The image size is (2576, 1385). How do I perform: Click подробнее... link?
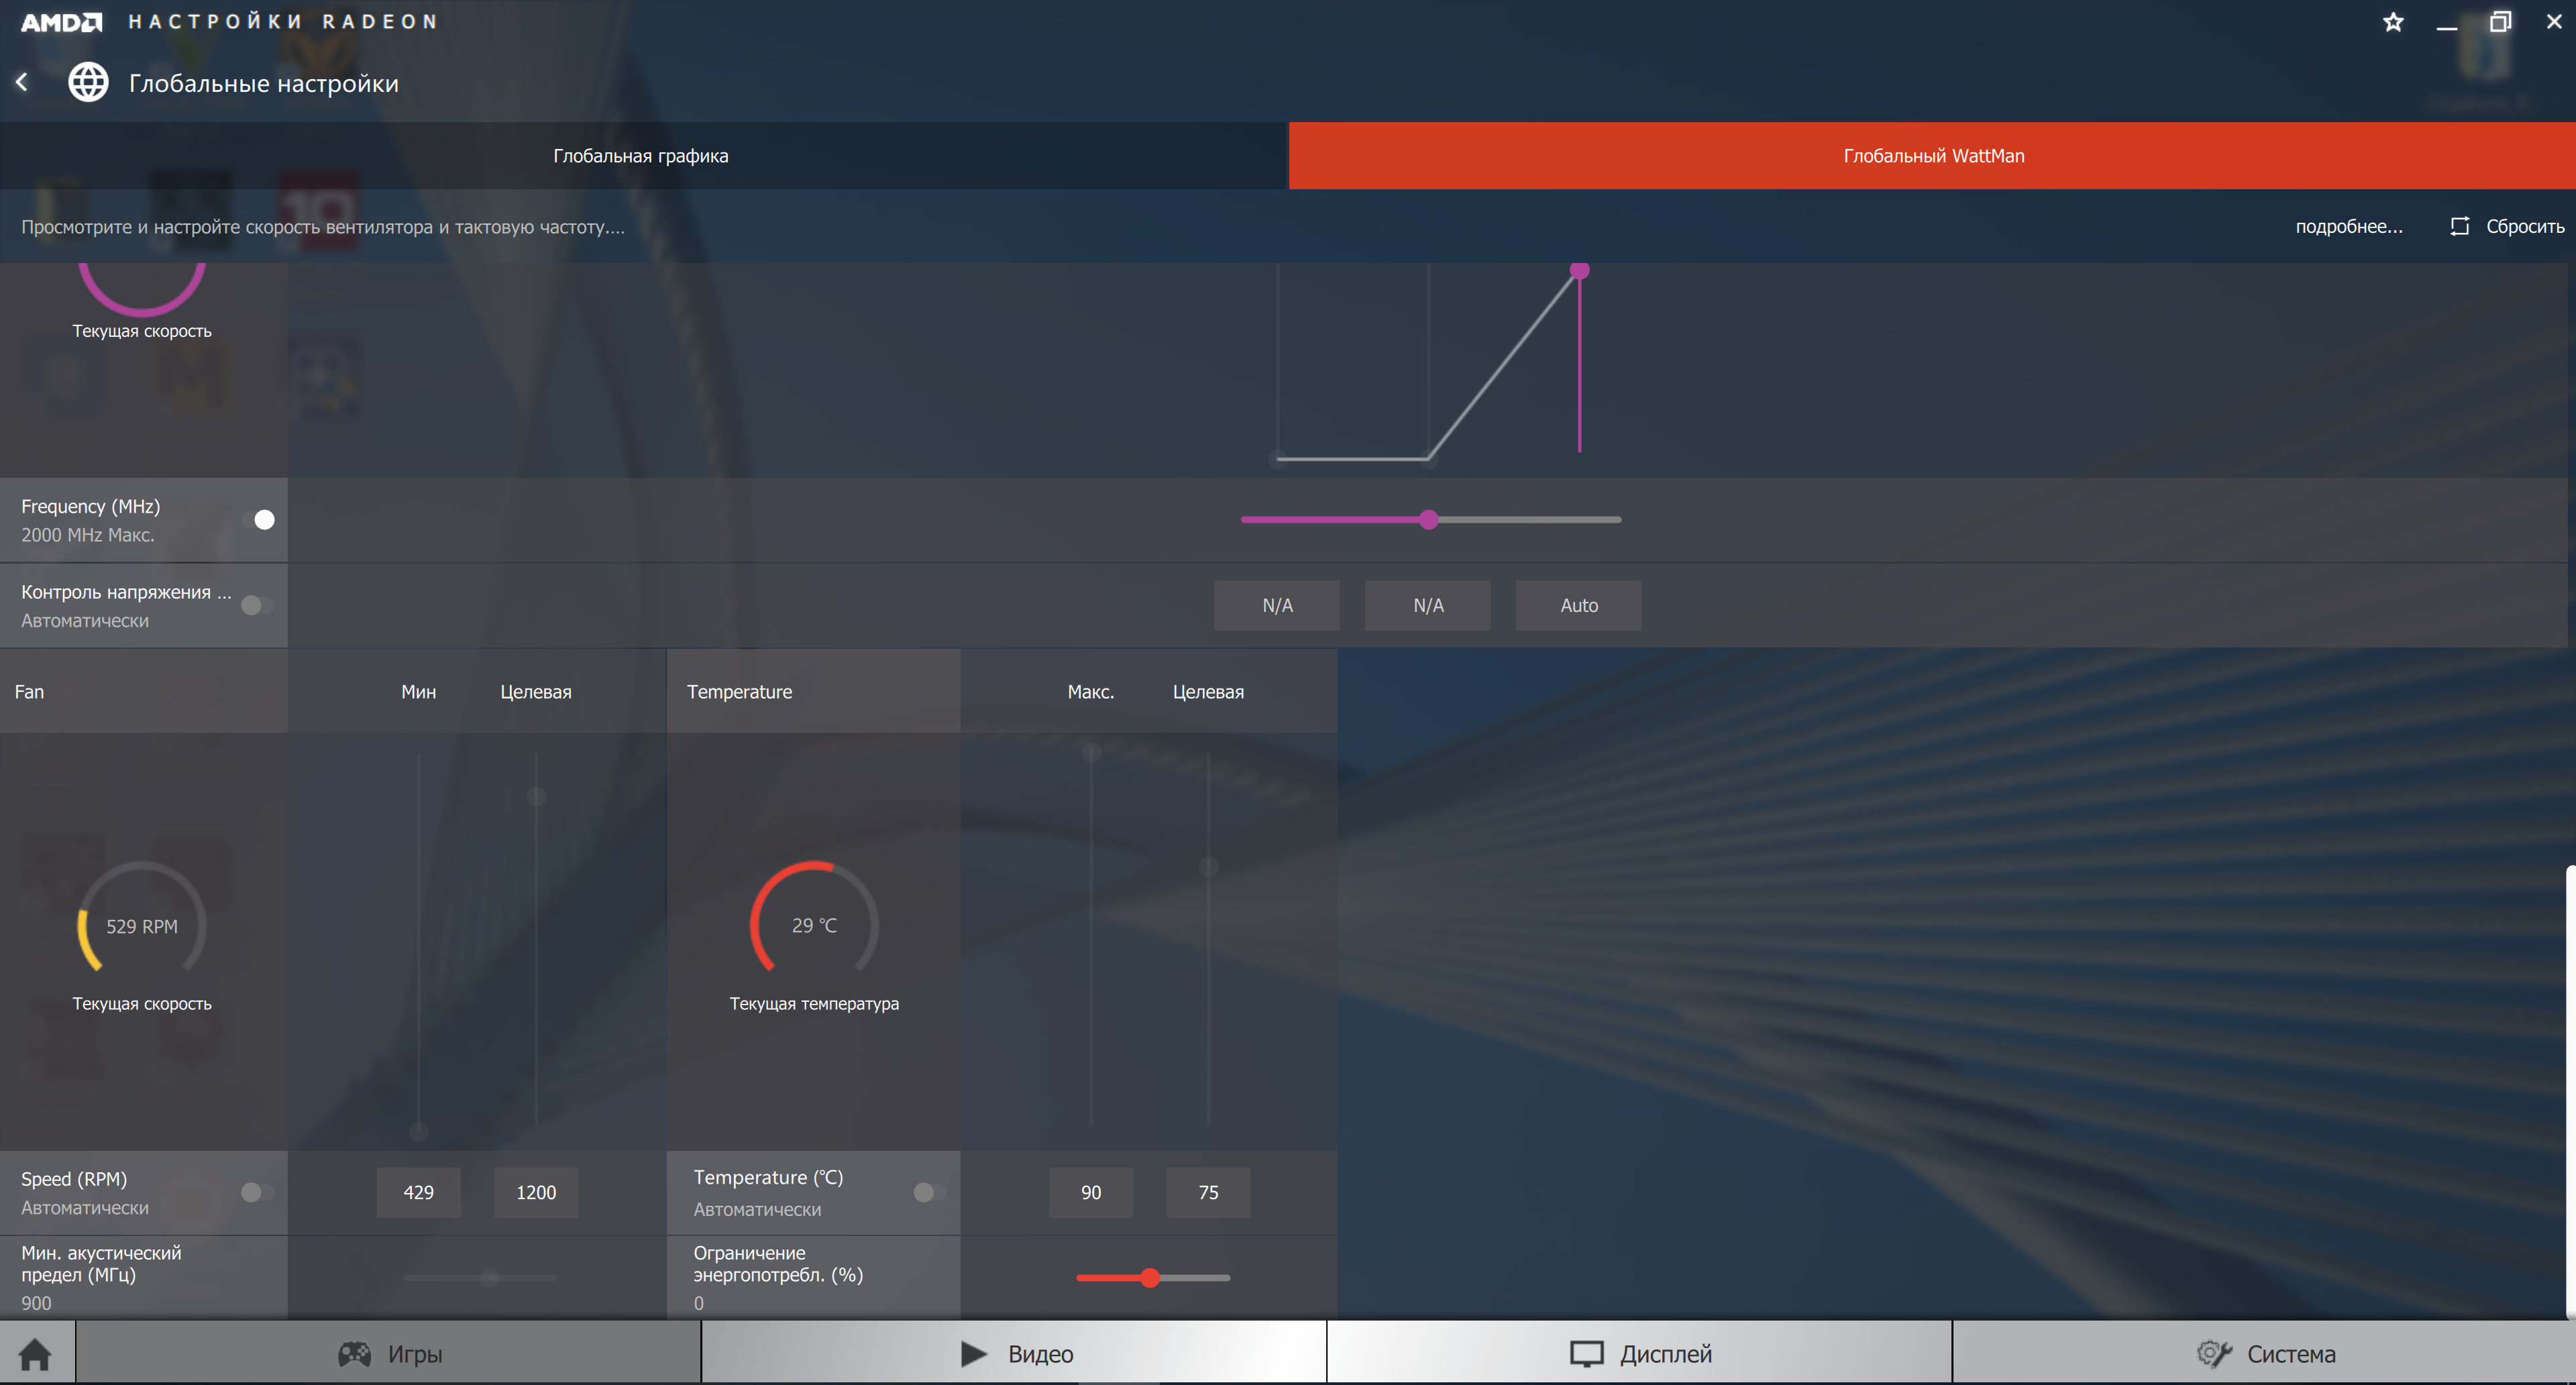2349,226
